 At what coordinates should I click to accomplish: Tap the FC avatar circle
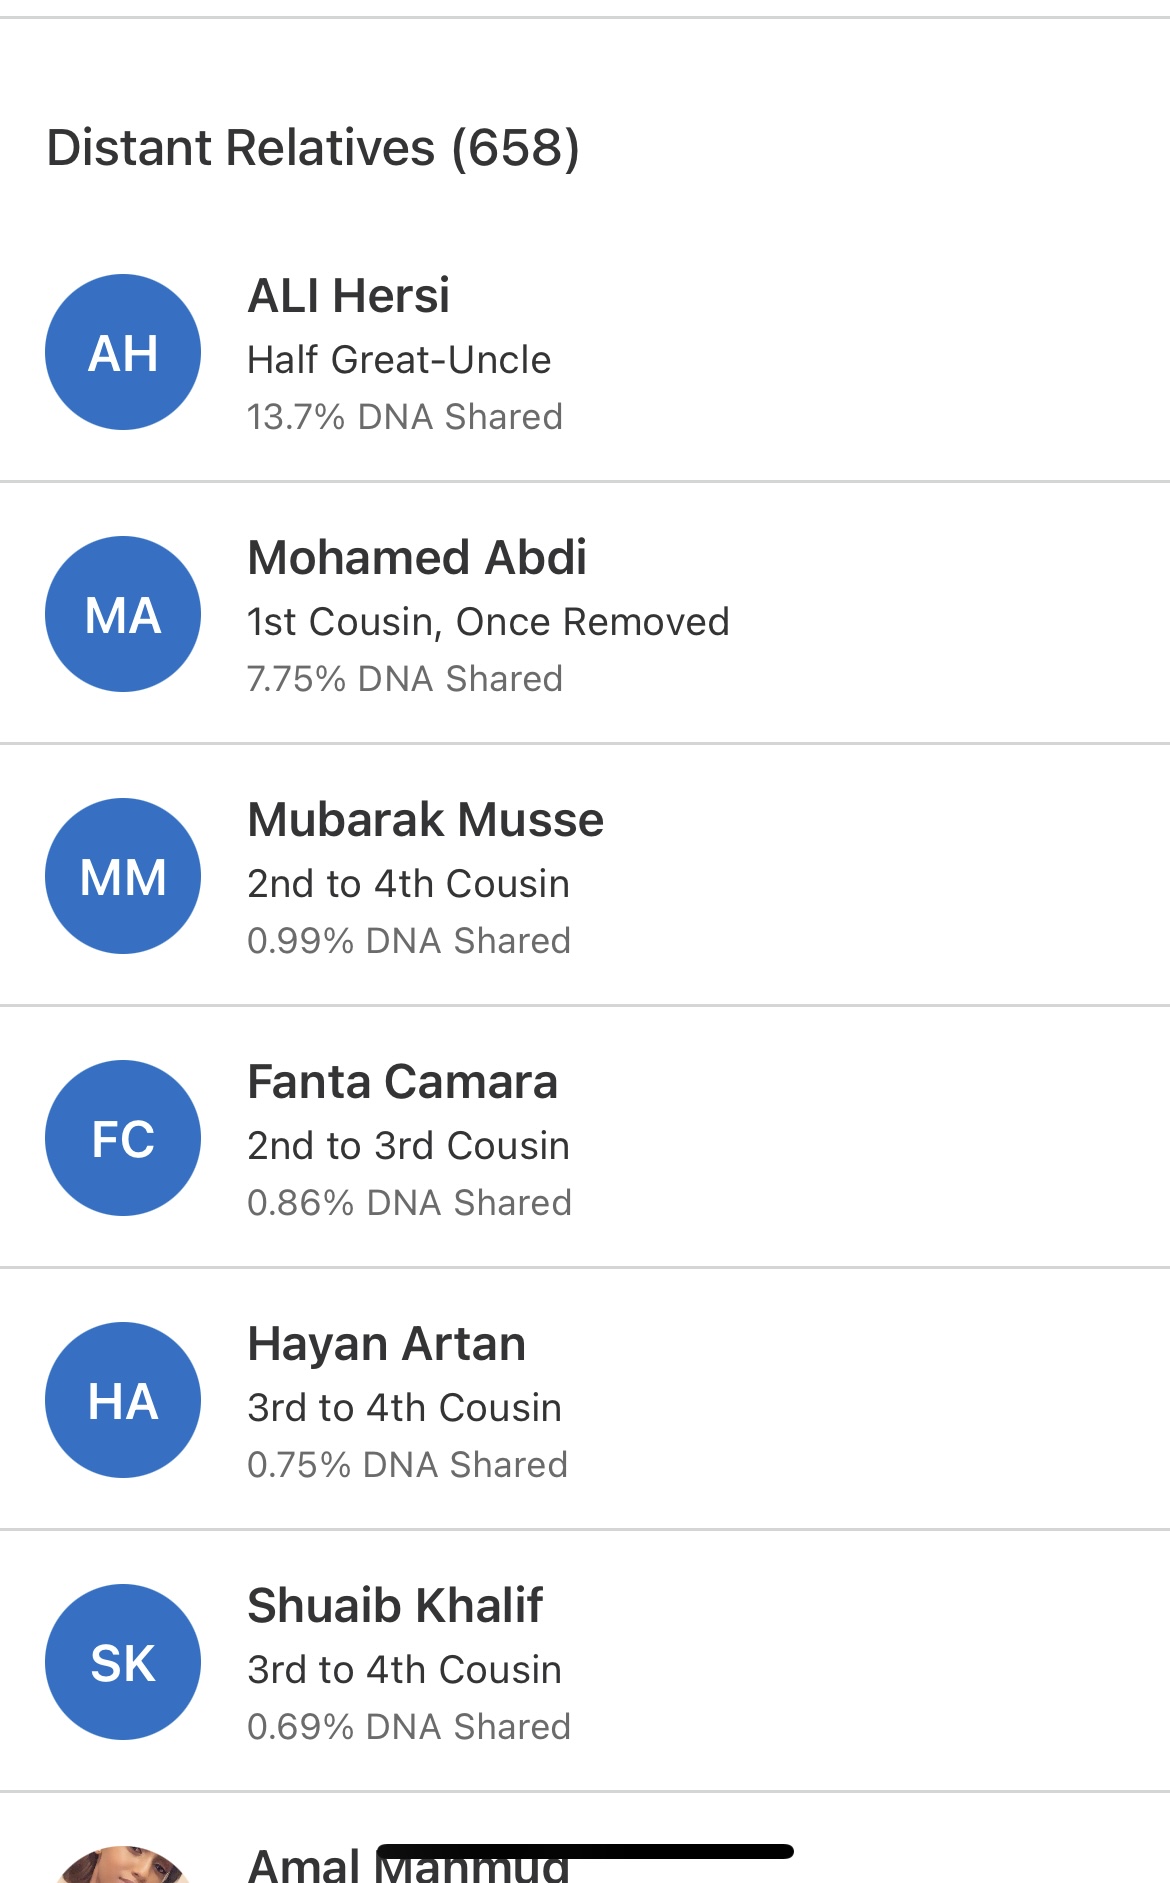(x=123, y=1138)
